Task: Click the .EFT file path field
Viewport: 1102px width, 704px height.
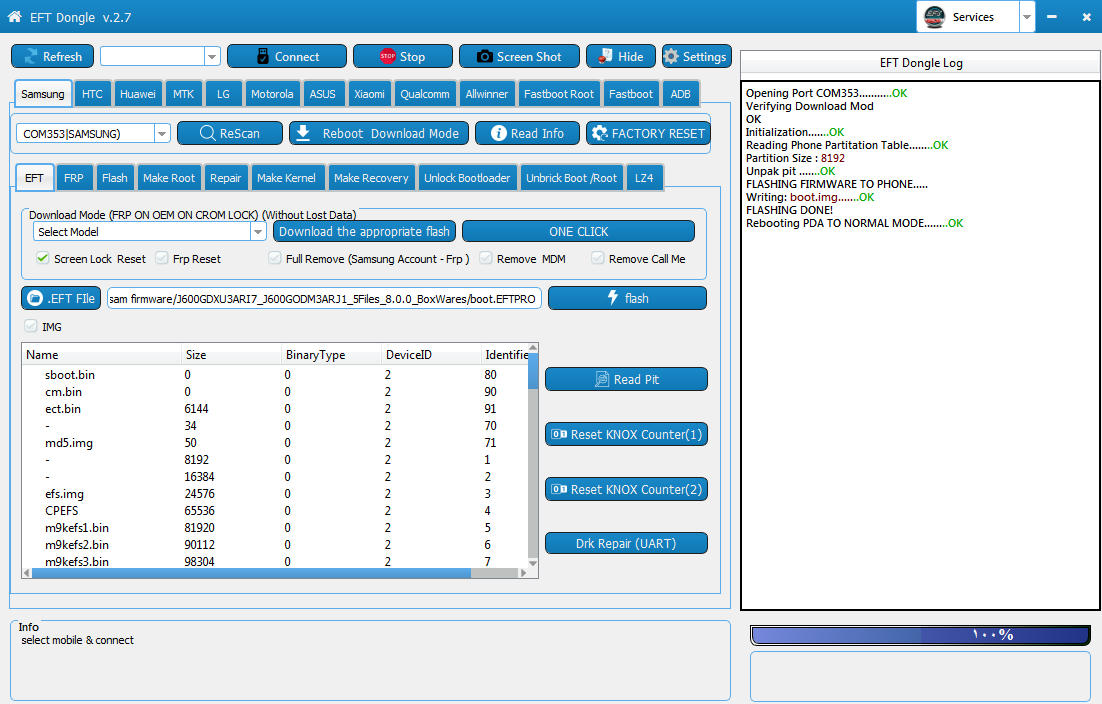Action: [324, 299]
